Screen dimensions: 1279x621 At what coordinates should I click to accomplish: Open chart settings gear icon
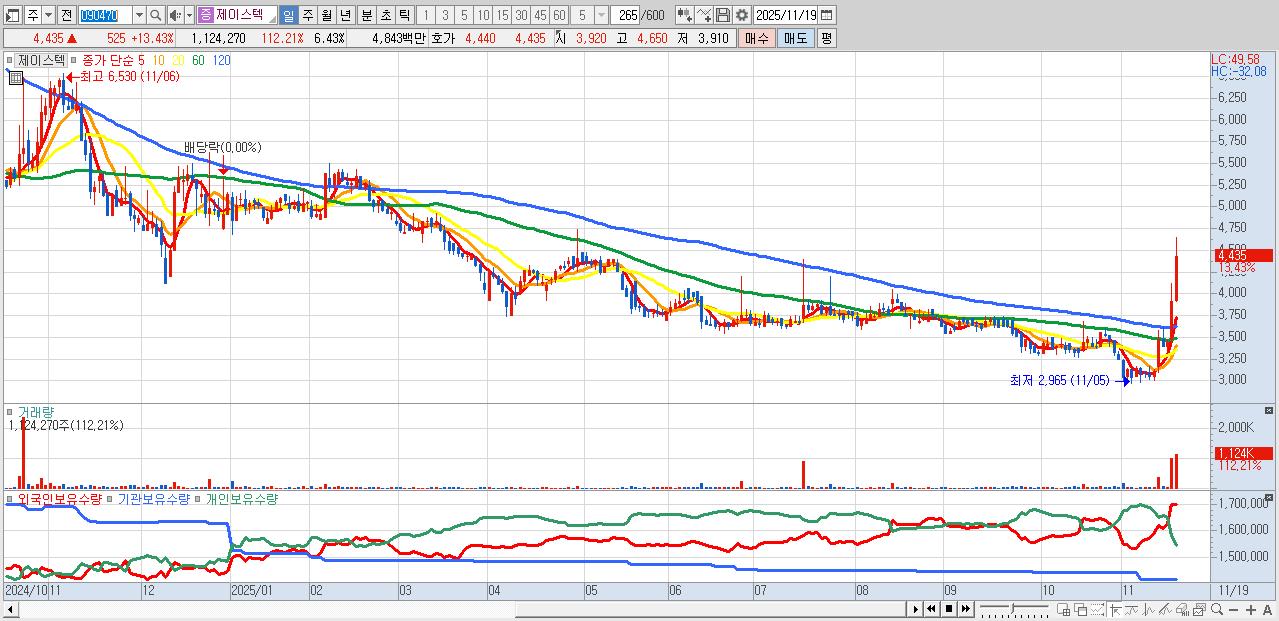point(741,15)
